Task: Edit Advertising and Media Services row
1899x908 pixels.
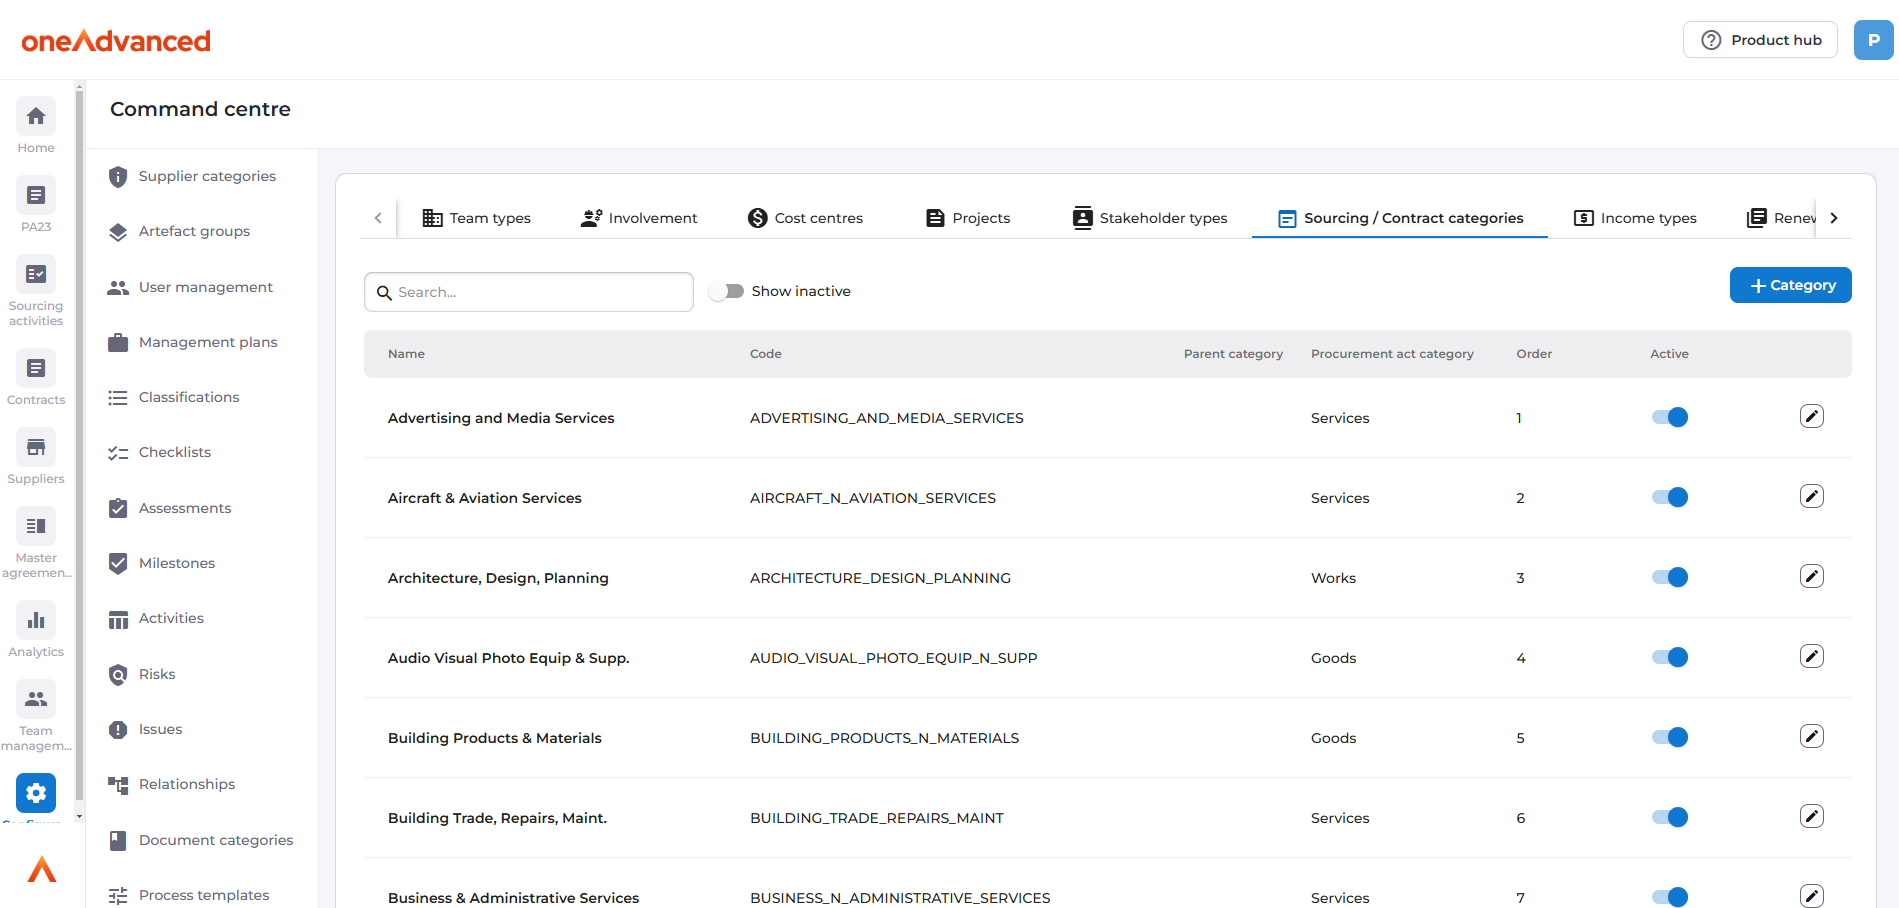Action: point(1811,417)
